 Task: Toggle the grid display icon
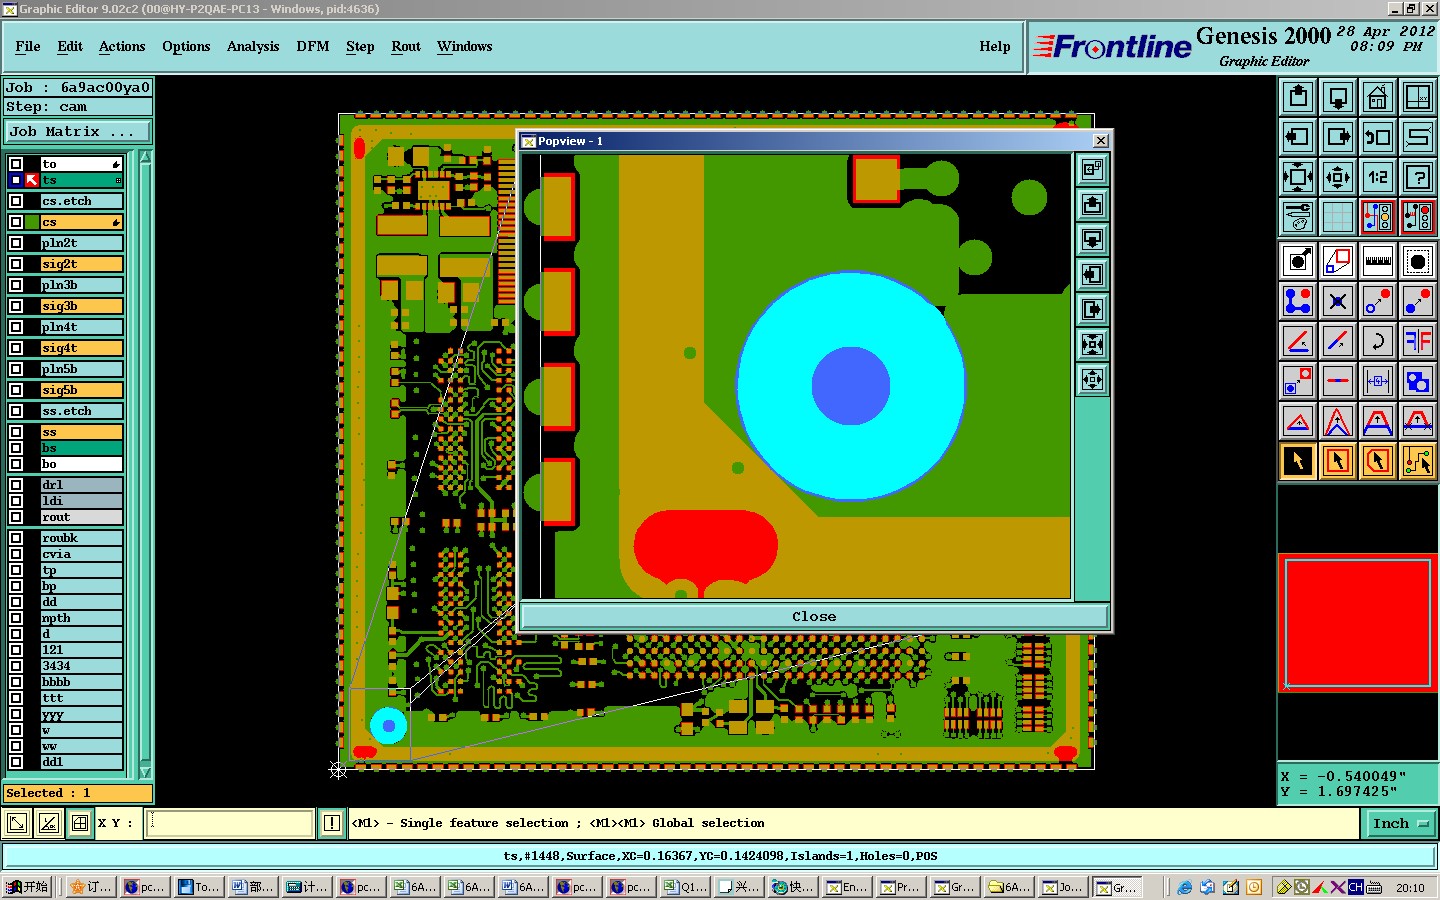pos(1338,216)
